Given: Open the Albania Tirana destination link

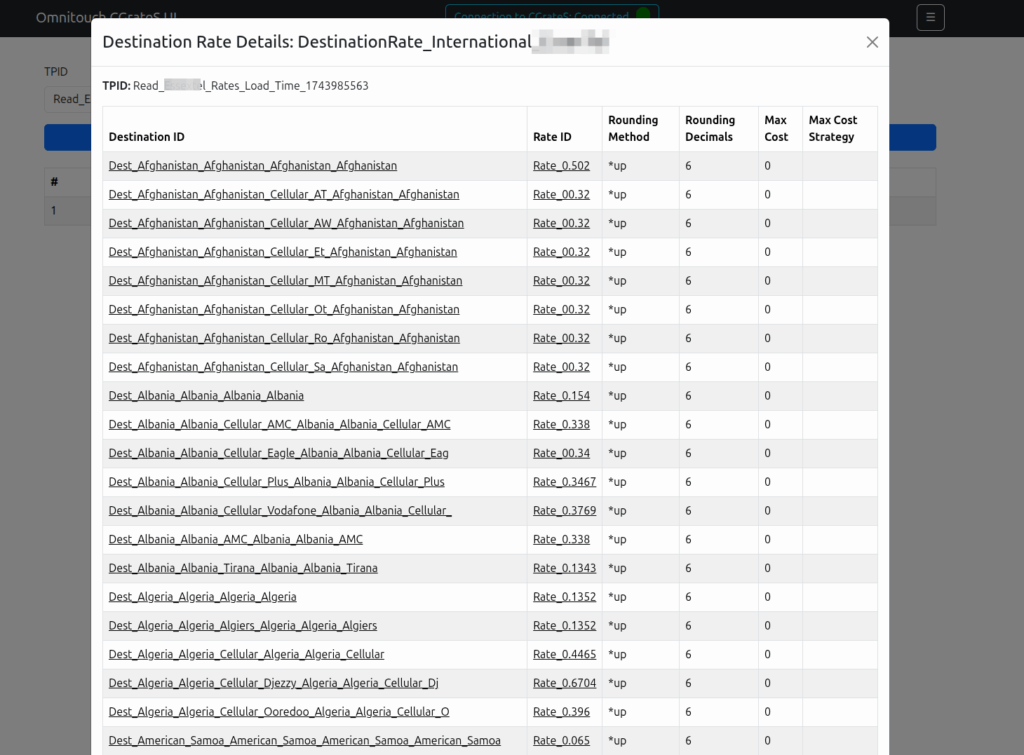Looking at the screenshot, I should tap(243, 569).
